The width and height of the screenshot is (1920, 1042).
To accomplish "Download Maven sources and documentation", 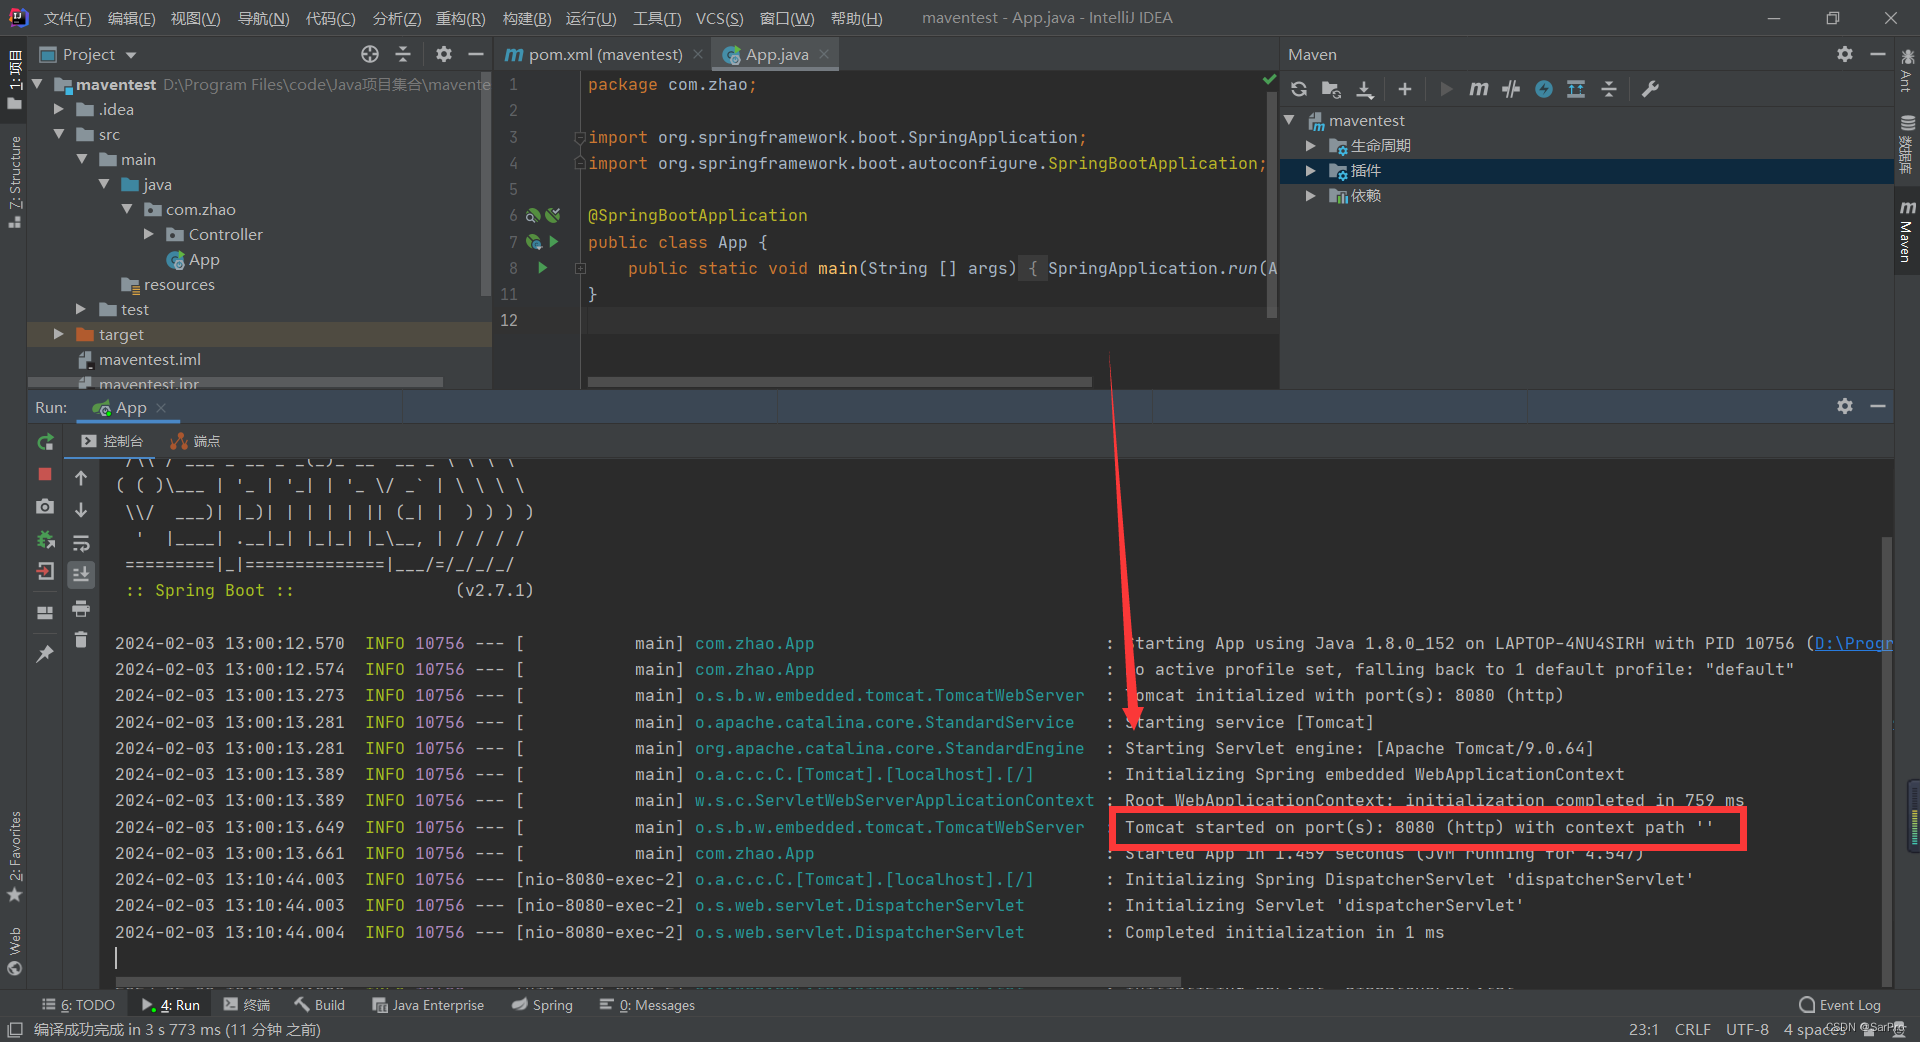I will click(1365, 89).
